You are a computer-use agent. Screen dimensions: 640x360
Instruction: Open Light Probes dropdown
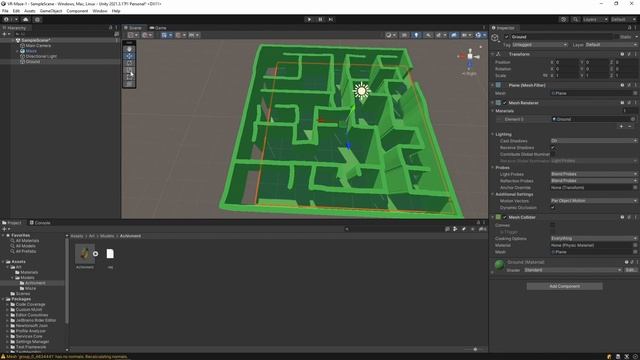(x=594, y=174)
